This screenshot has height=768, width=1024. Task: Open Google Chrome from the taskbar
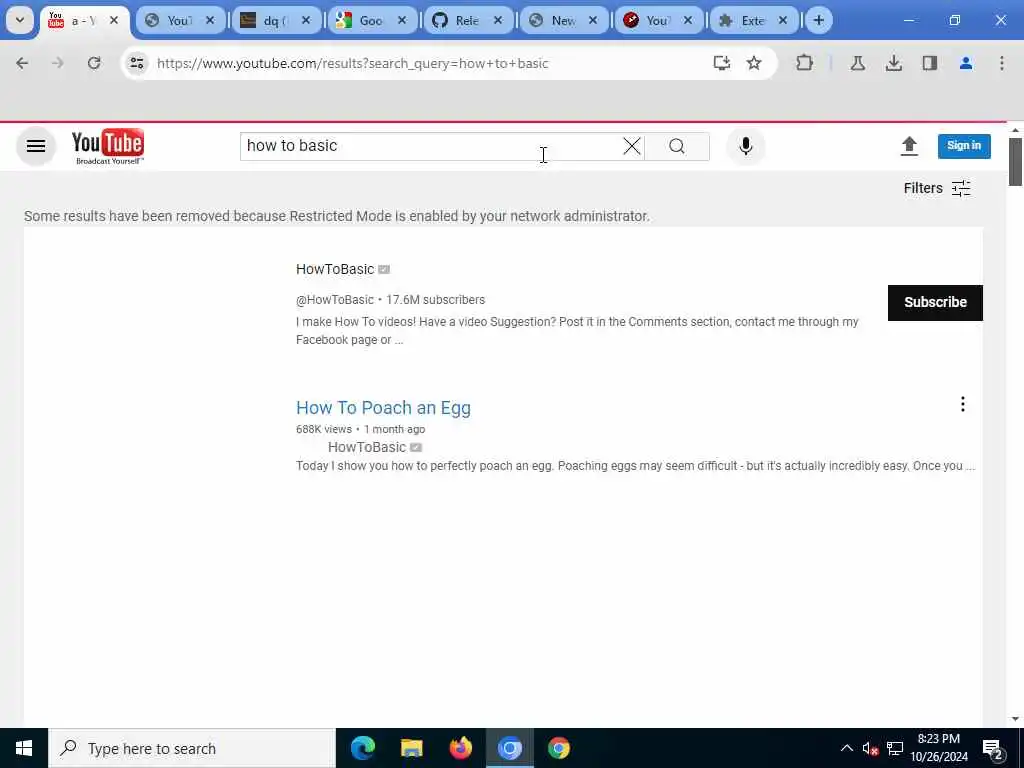pos(559,748)
